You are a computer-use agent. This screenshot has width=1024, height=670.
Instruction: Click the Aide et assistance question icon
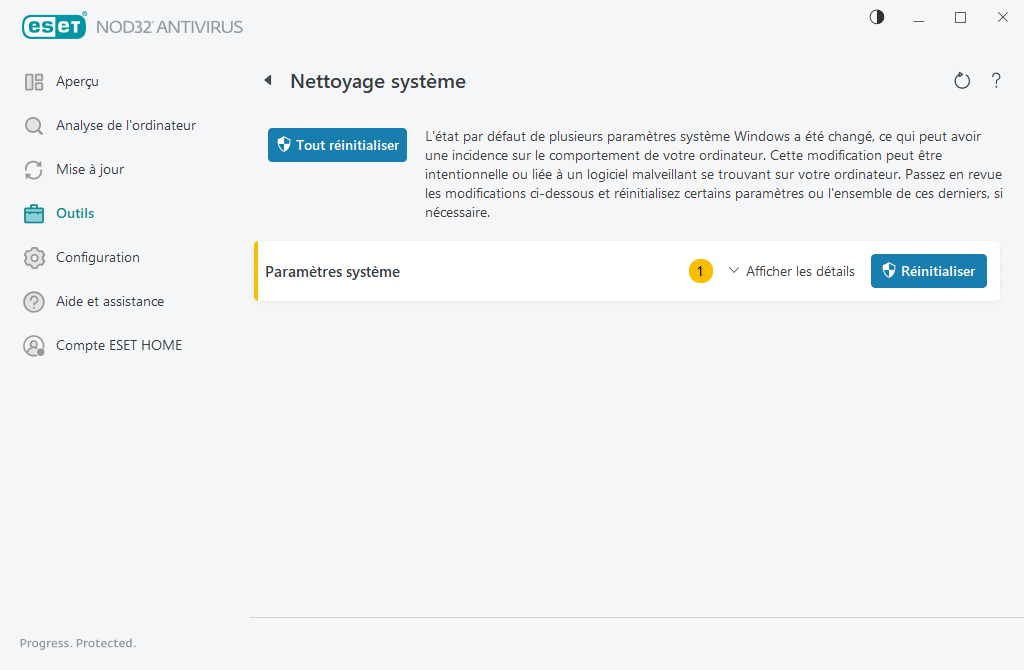tap(33, 301)
